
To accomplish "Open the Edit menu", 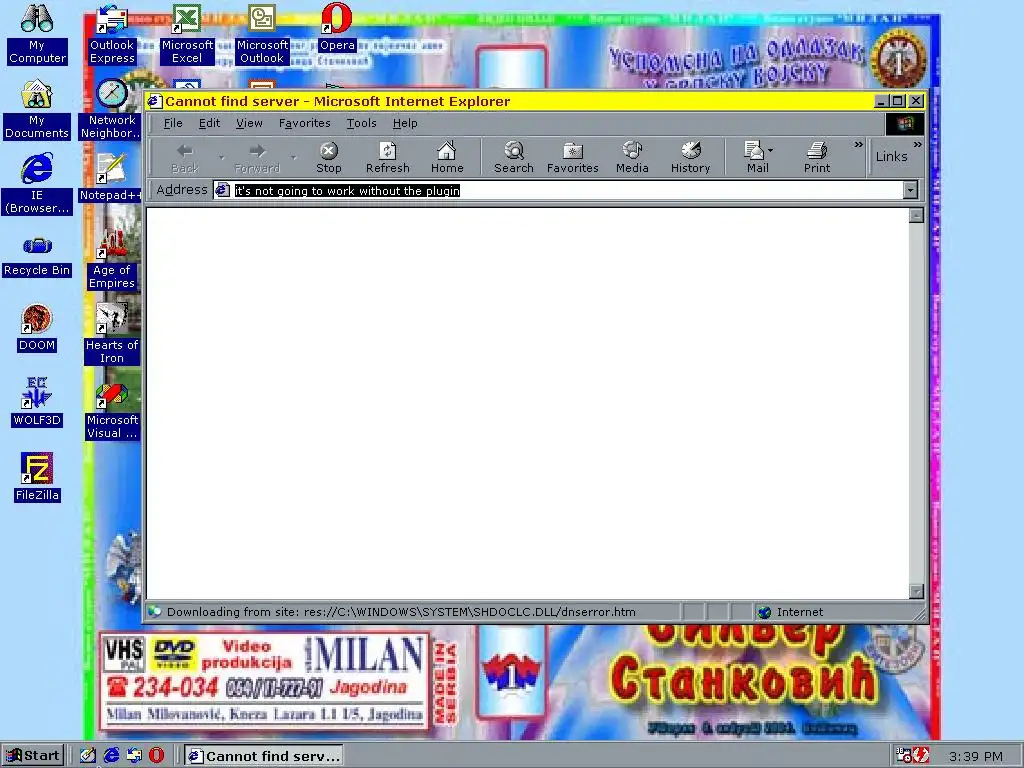I will pos(209,123).
